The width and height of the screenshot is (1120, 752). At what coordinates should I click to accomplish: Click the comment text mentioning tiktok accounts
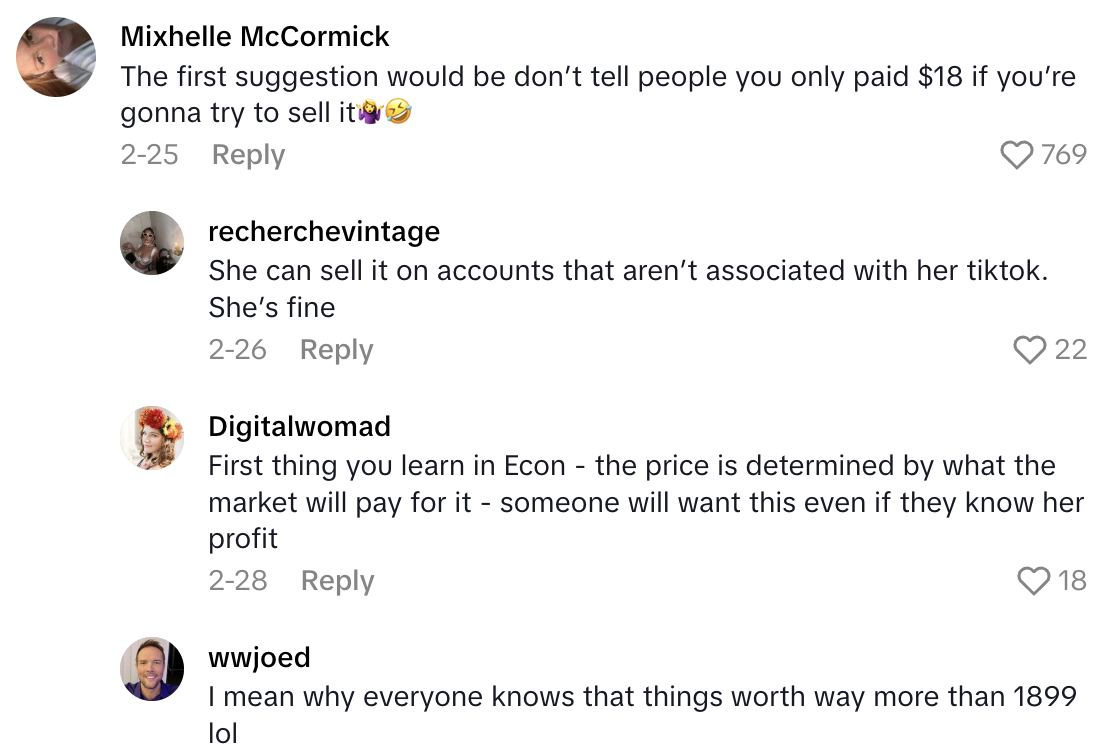point(627,289)
